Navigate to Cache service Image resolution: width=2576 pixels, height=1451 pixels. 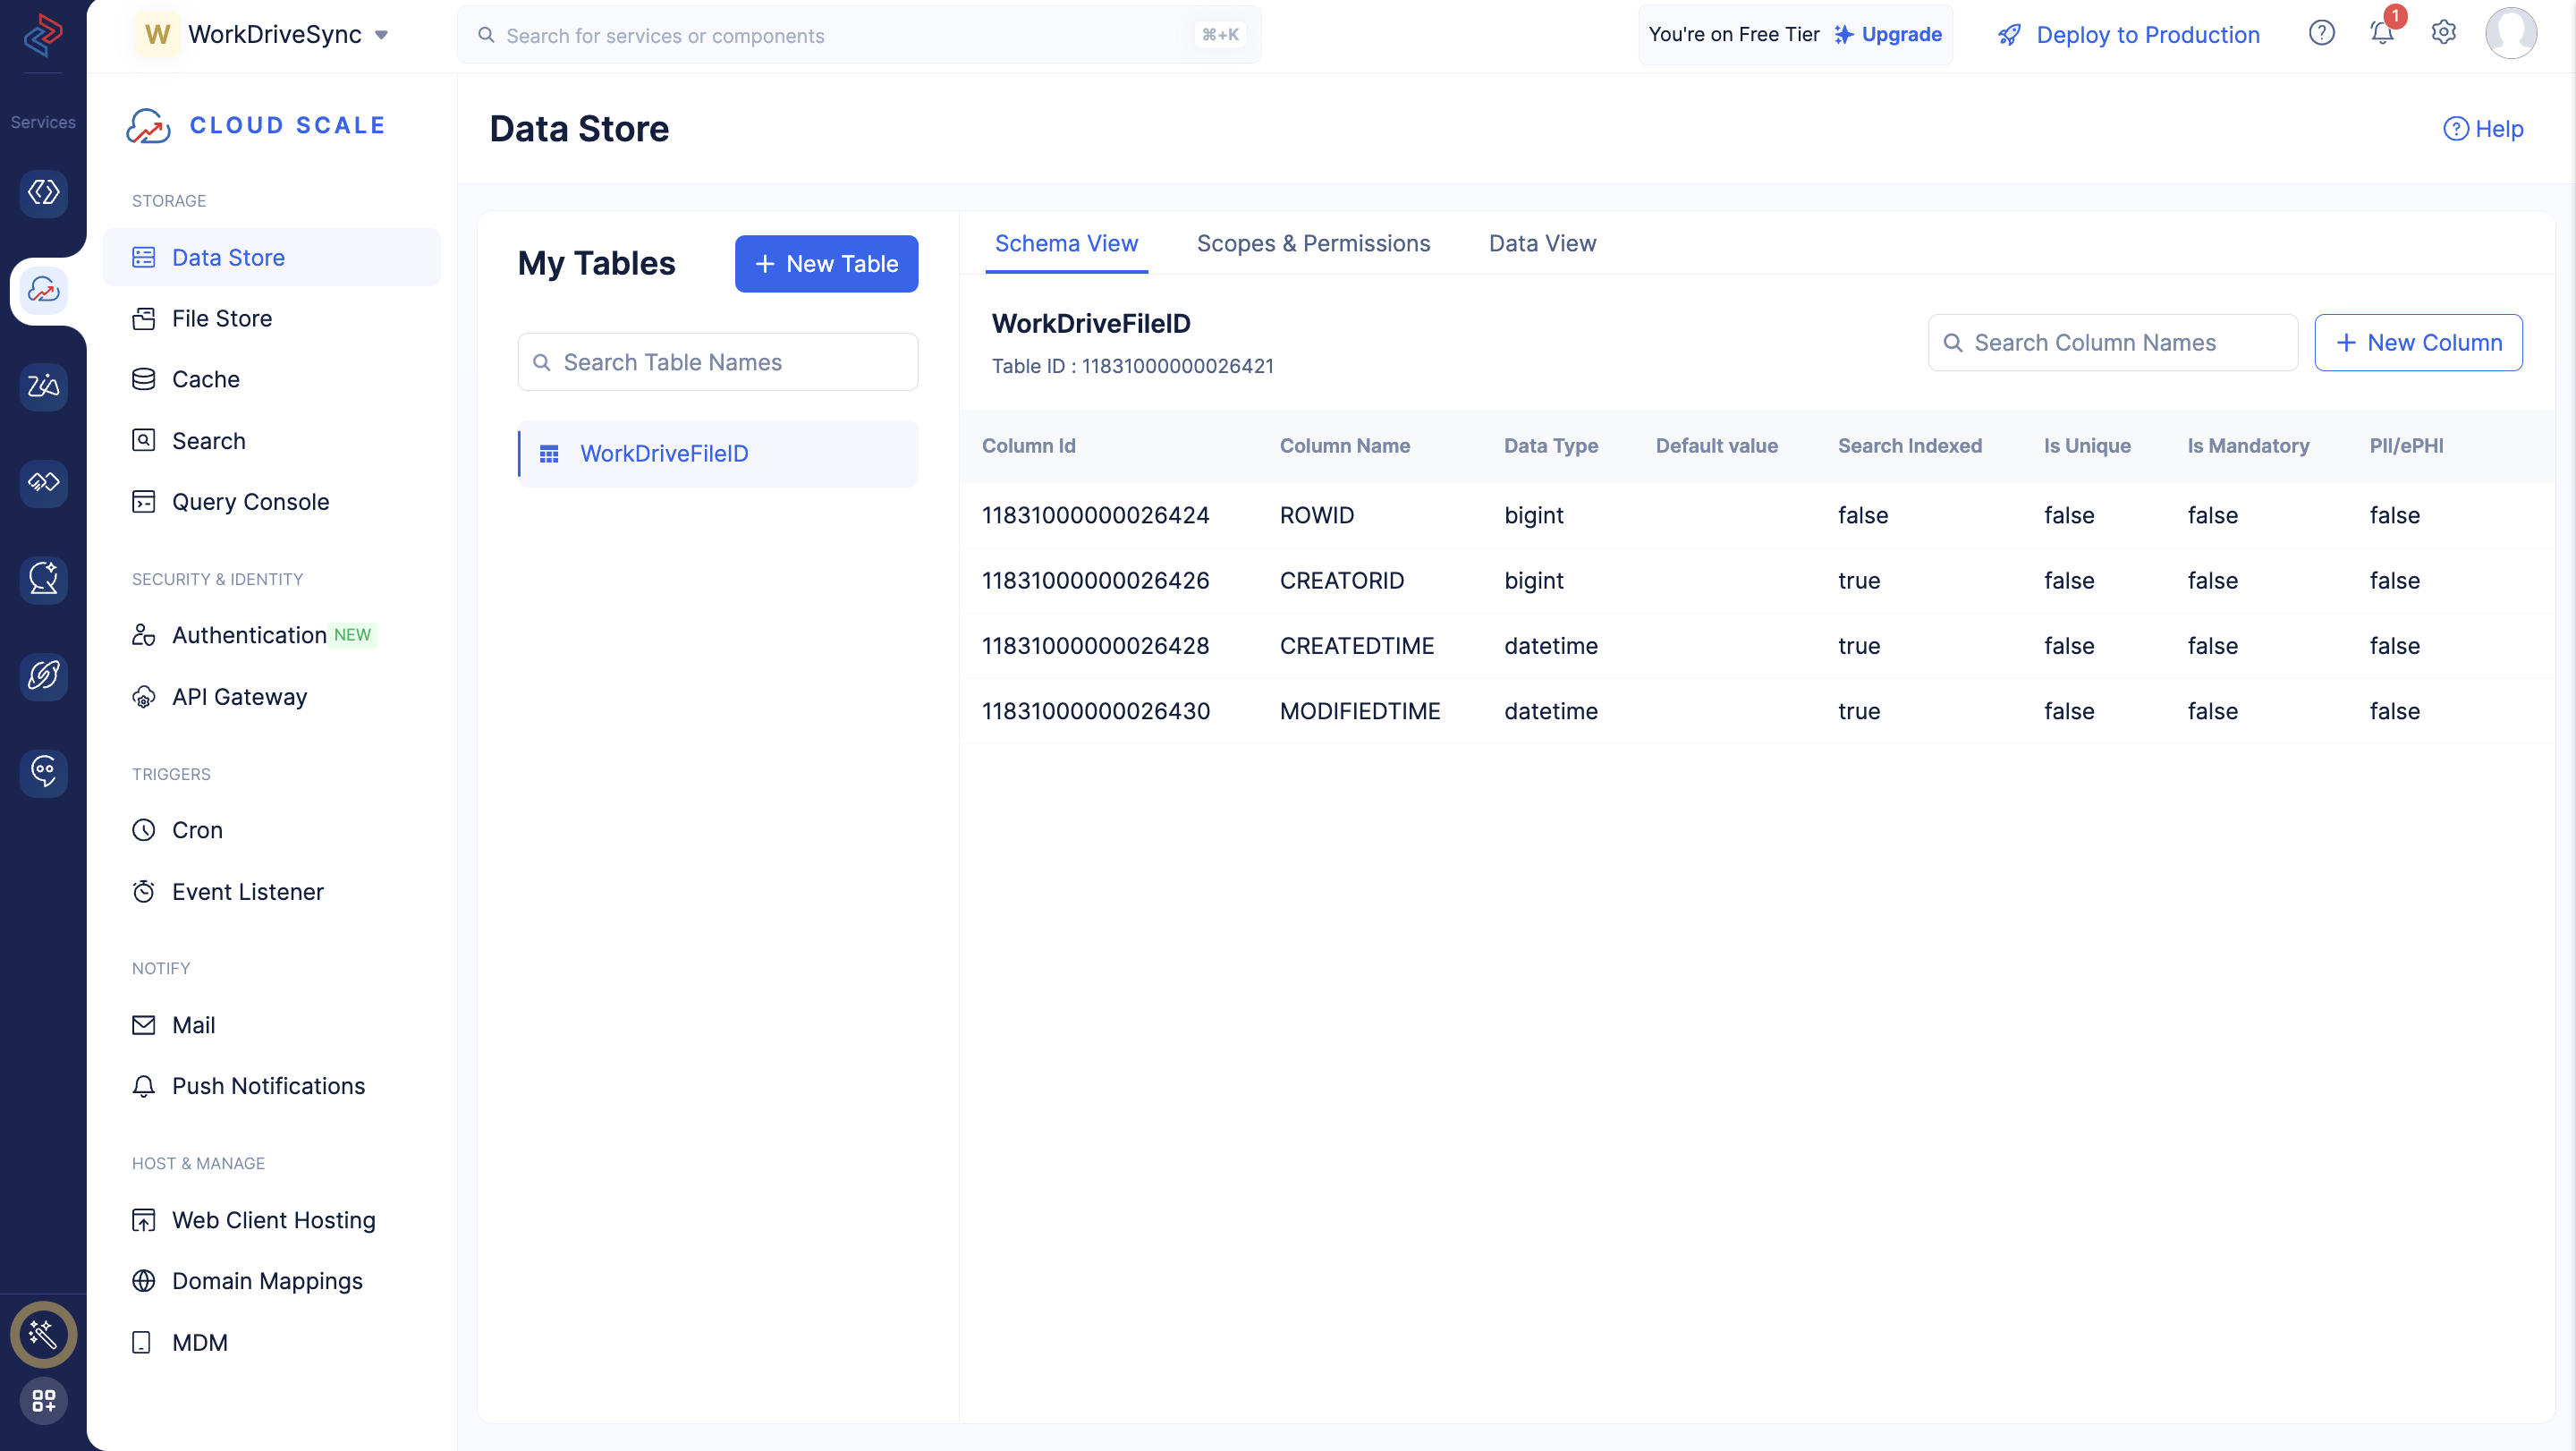click(x=205, y=378)
